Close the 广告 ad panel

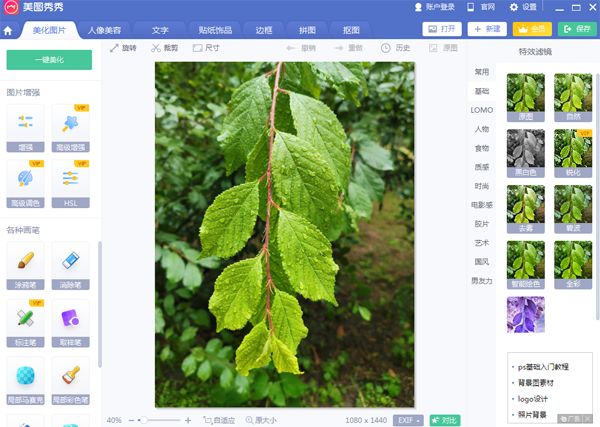click(588, 419)
